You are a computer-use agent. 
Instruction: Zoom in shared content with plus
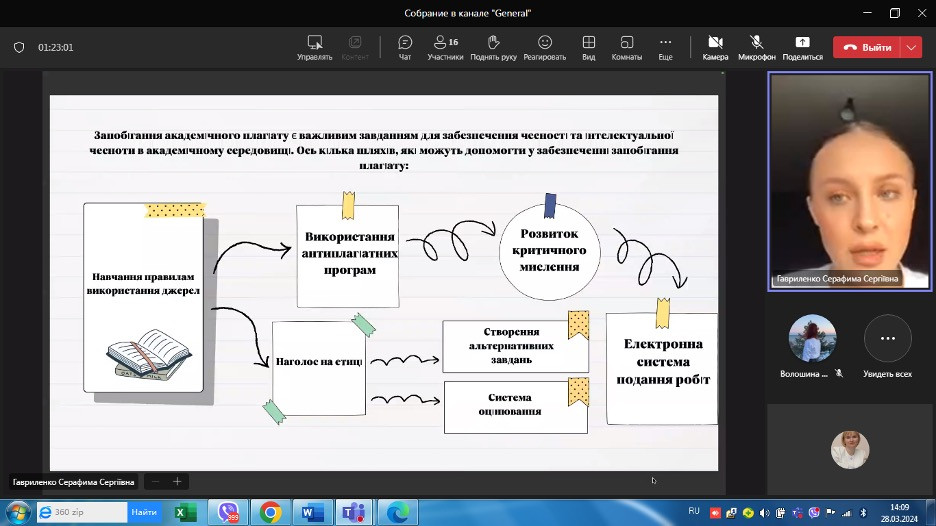(x=177, y=481)
